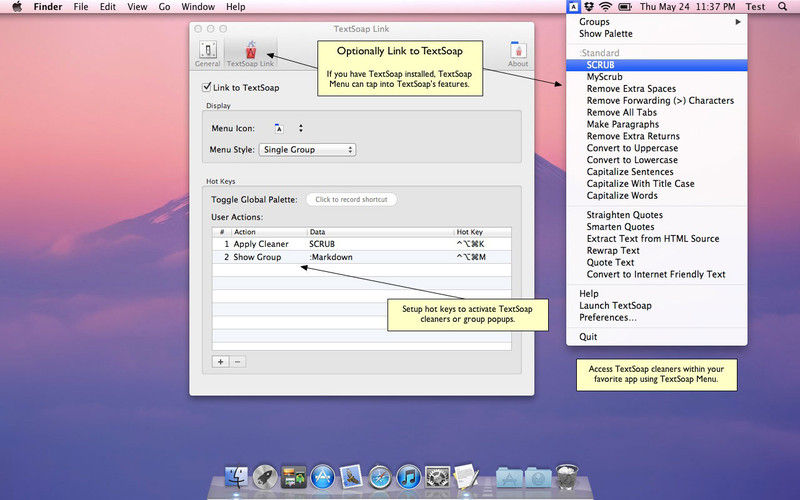The width and height of the screenshot is (800, 500).
Task: Click the minus button to remove action
Action: click(x=238, y=361)
